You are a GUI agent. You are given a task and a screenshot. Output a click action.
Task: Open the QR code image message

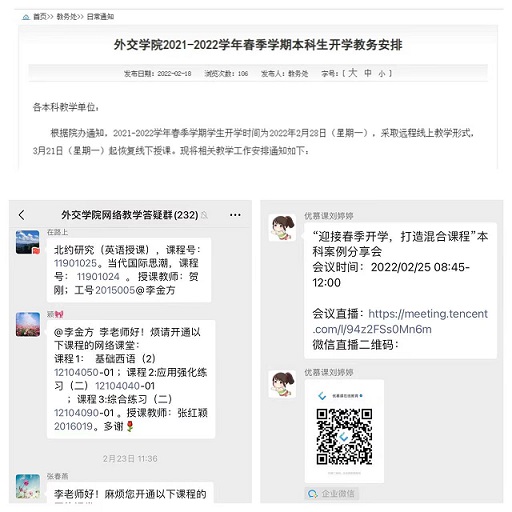point(344,431)
